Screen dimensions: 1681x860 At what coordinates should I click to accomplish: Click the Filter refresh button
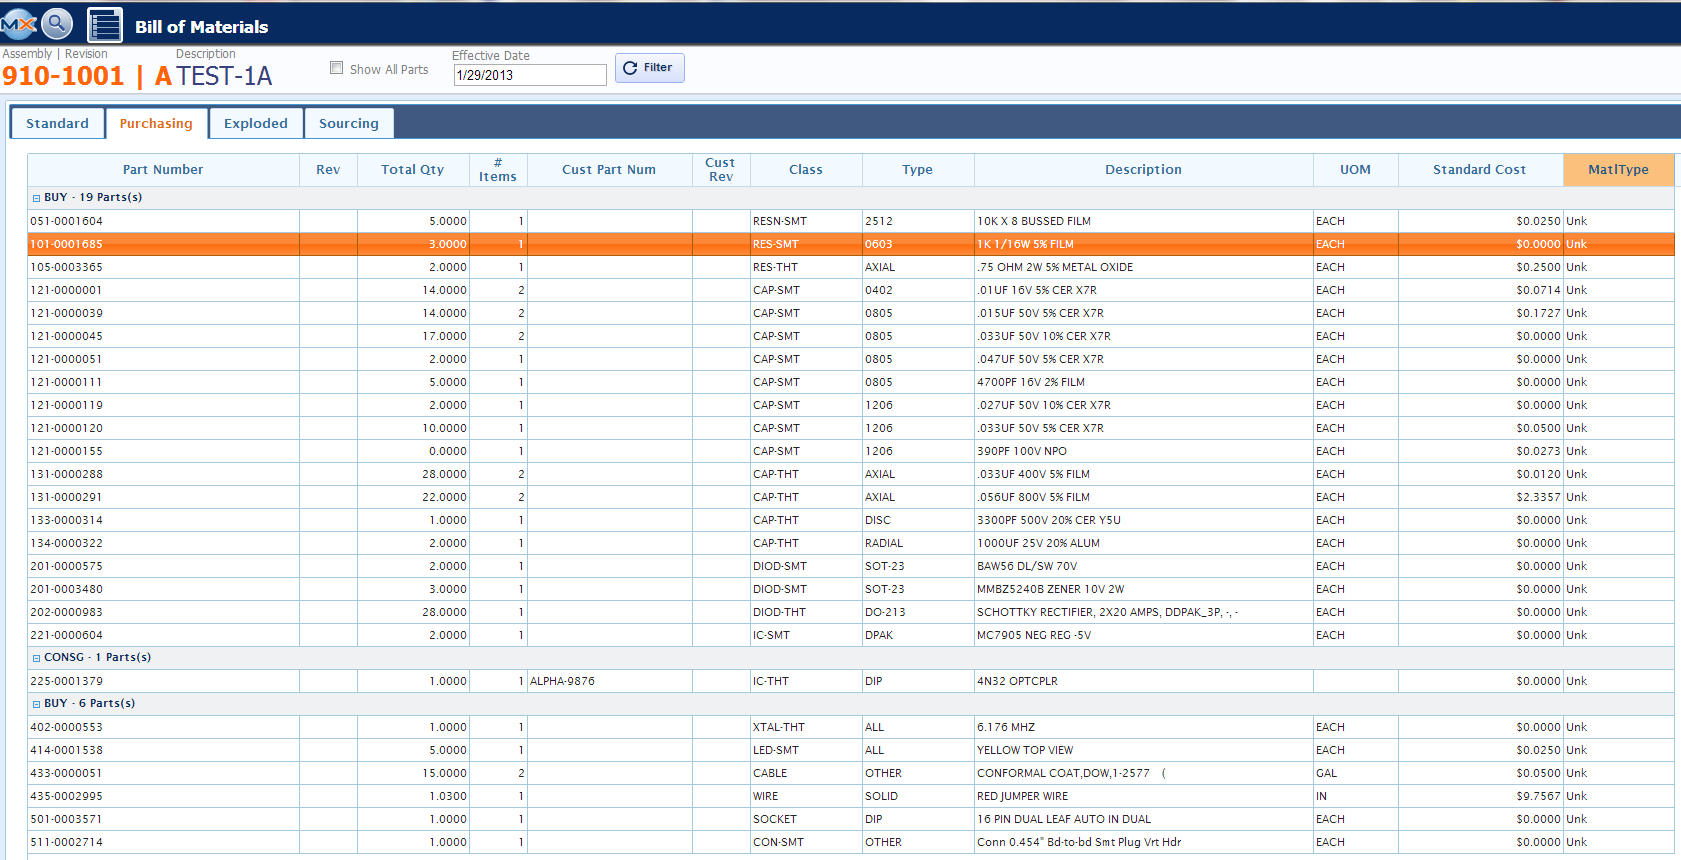(x=649, y=68)
